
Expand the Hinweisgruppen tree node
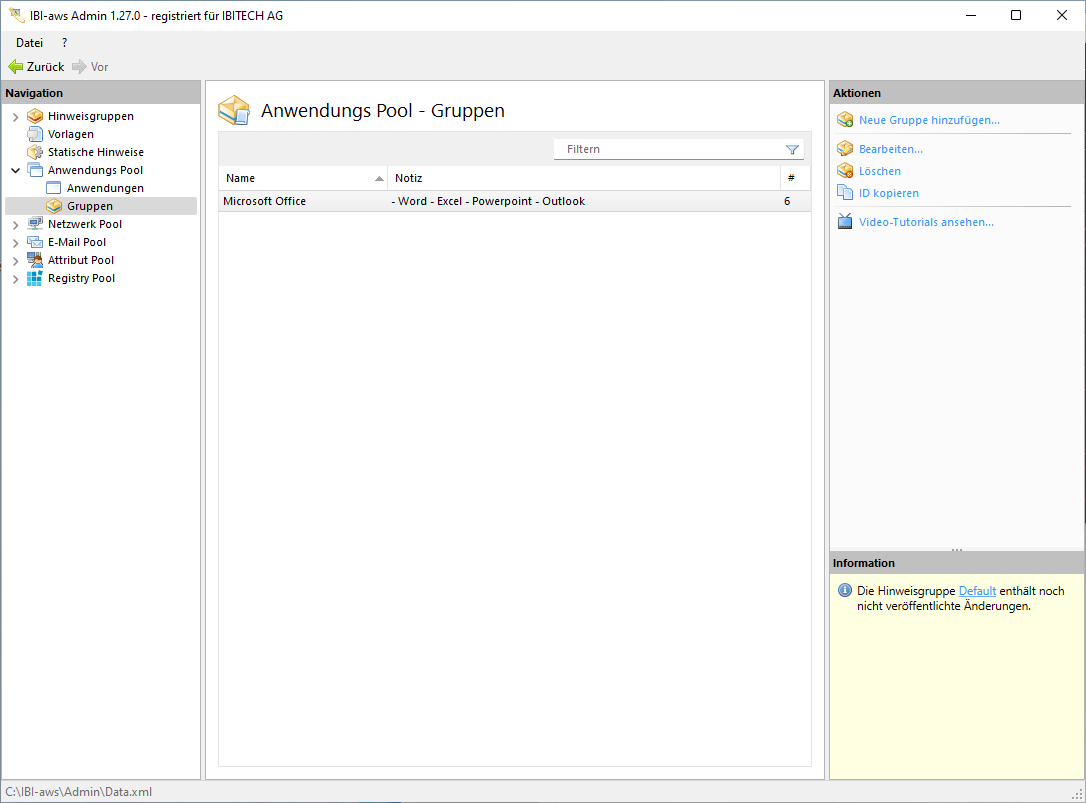(x=15, y=117)
